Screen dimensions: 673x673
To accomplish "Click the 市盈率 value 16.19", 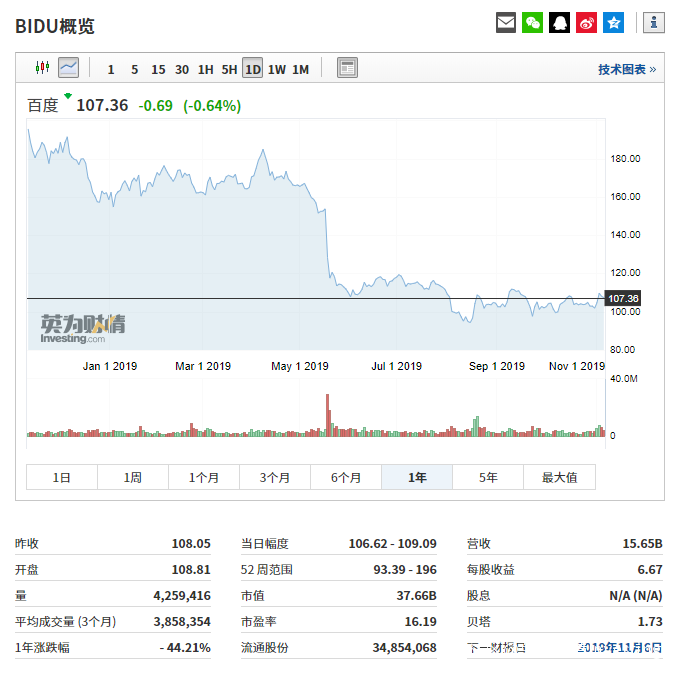I will point(420,621).
